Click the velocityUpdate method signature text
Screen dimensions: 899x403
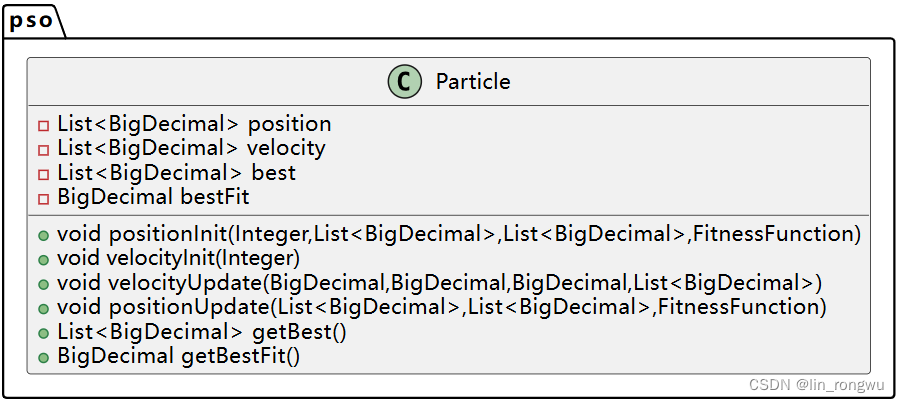(439, 284)
